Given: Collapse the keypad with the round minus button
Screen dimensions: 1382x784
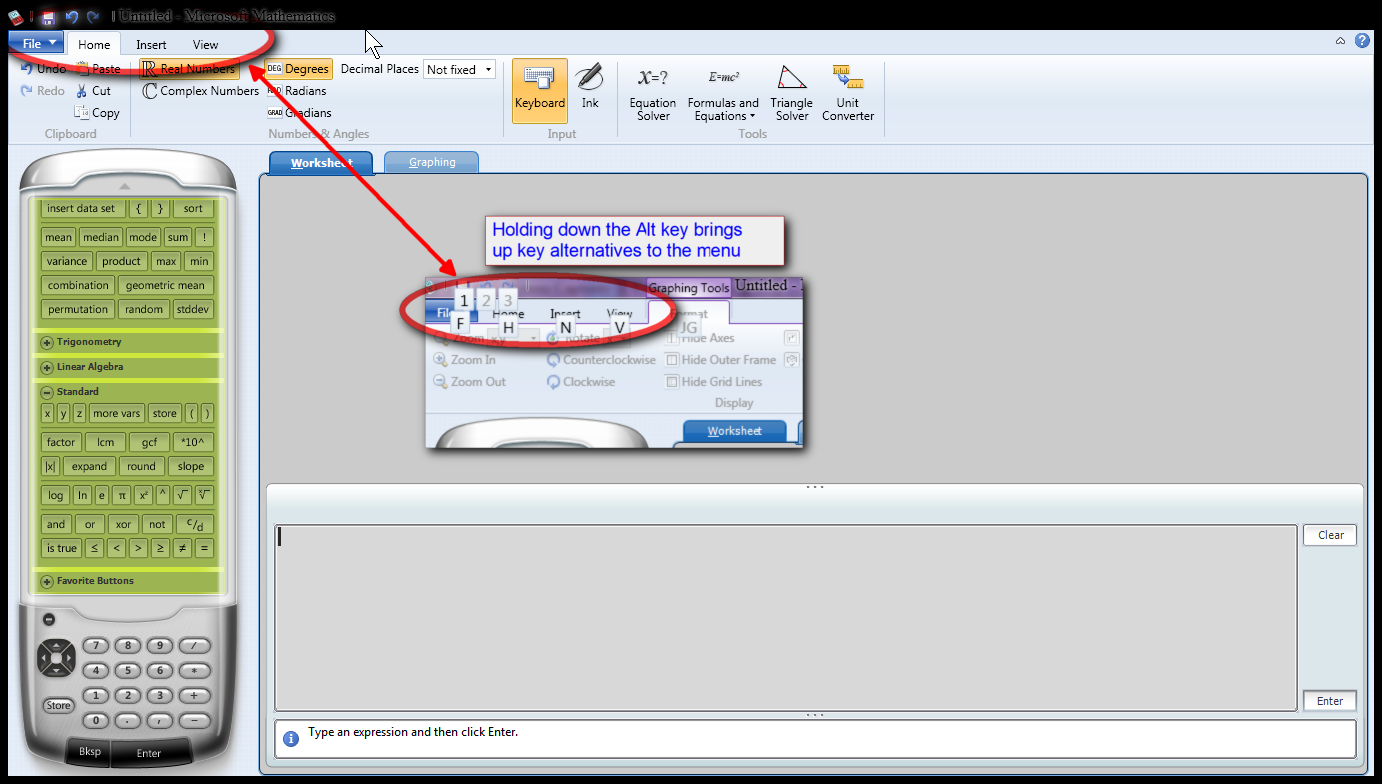Looking at the screenshot, I should (x=48, y=619).
